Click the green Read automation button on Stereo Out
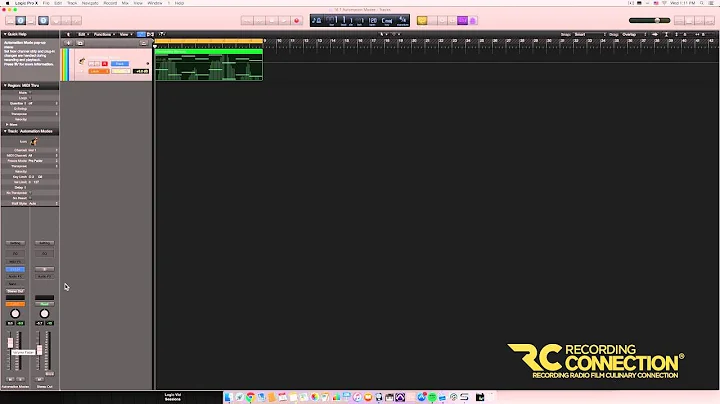720x404 pixels. [45, 304]
